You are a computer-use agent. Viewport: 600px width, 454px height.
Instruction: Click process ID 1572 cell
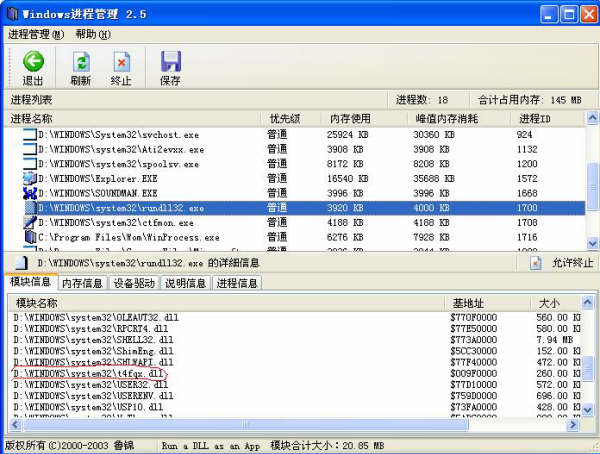coord(527,178)
